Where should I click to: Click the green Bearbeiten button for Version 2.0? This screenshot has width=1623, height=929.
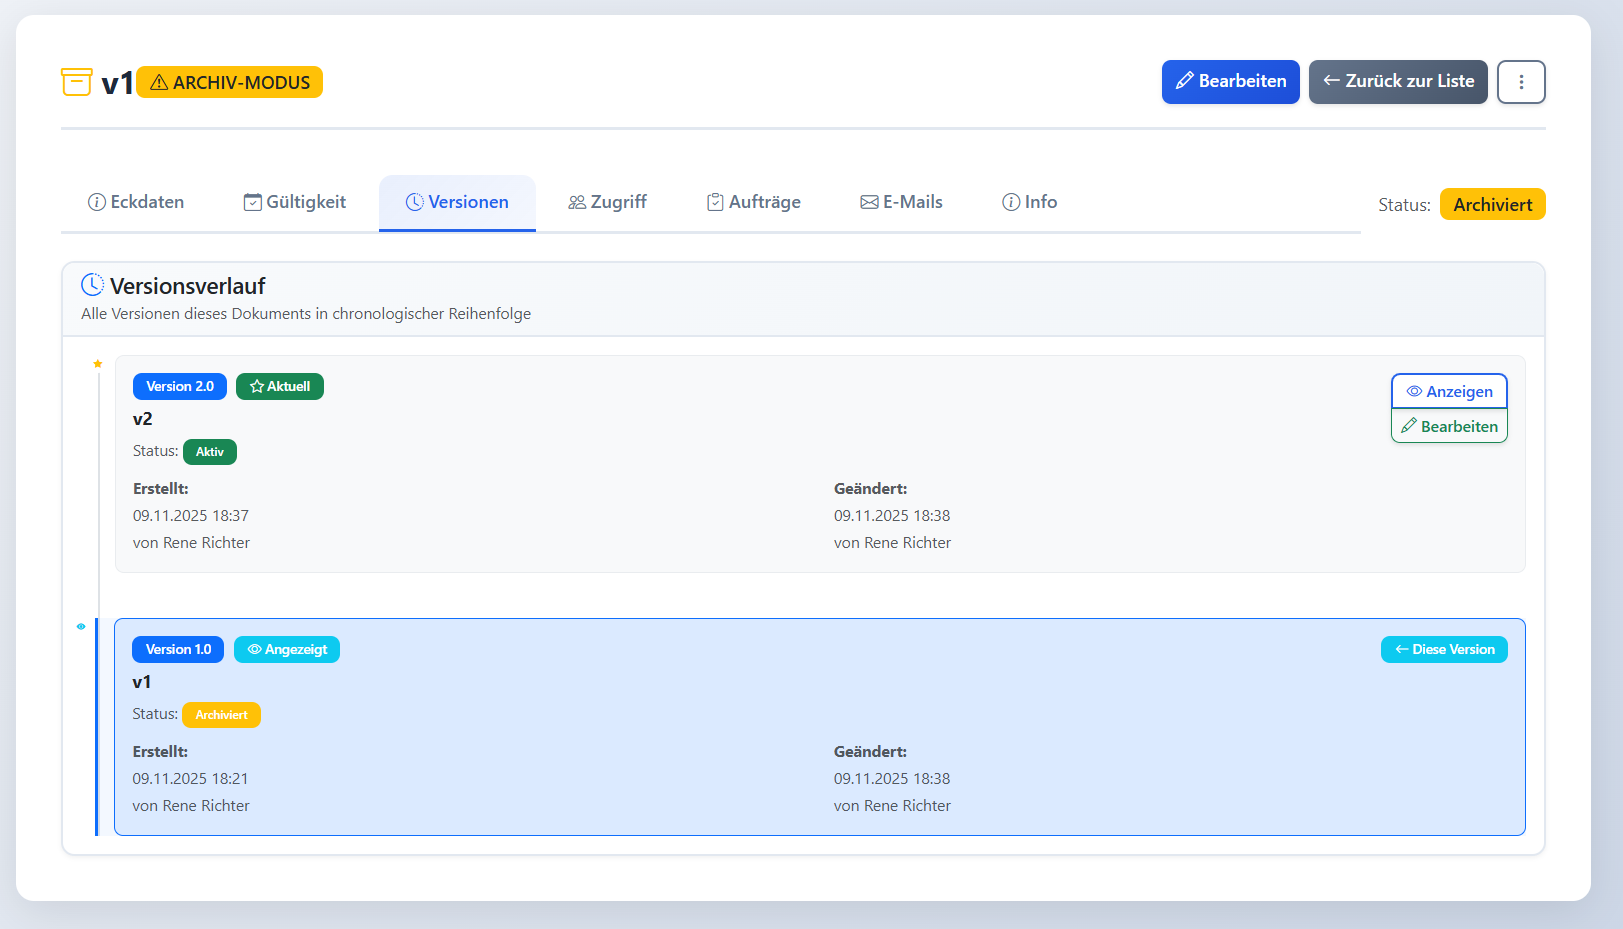1449,427
